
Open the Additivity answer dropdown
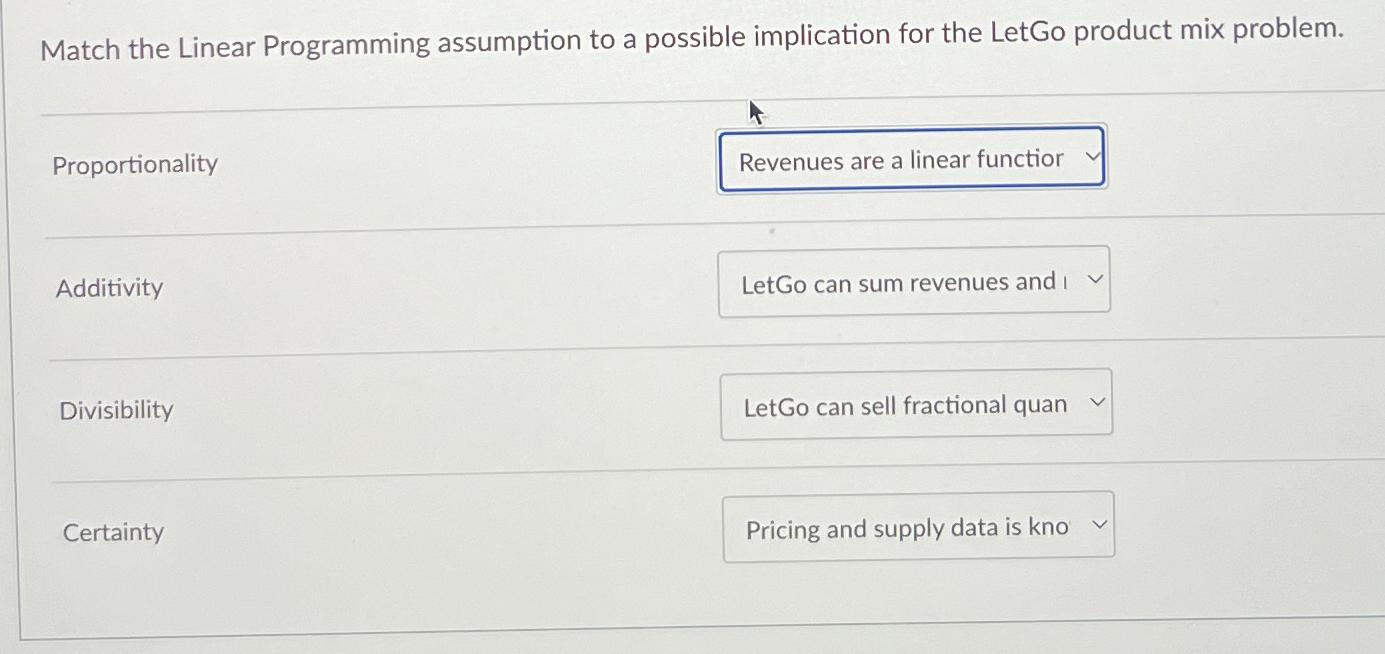913,280
